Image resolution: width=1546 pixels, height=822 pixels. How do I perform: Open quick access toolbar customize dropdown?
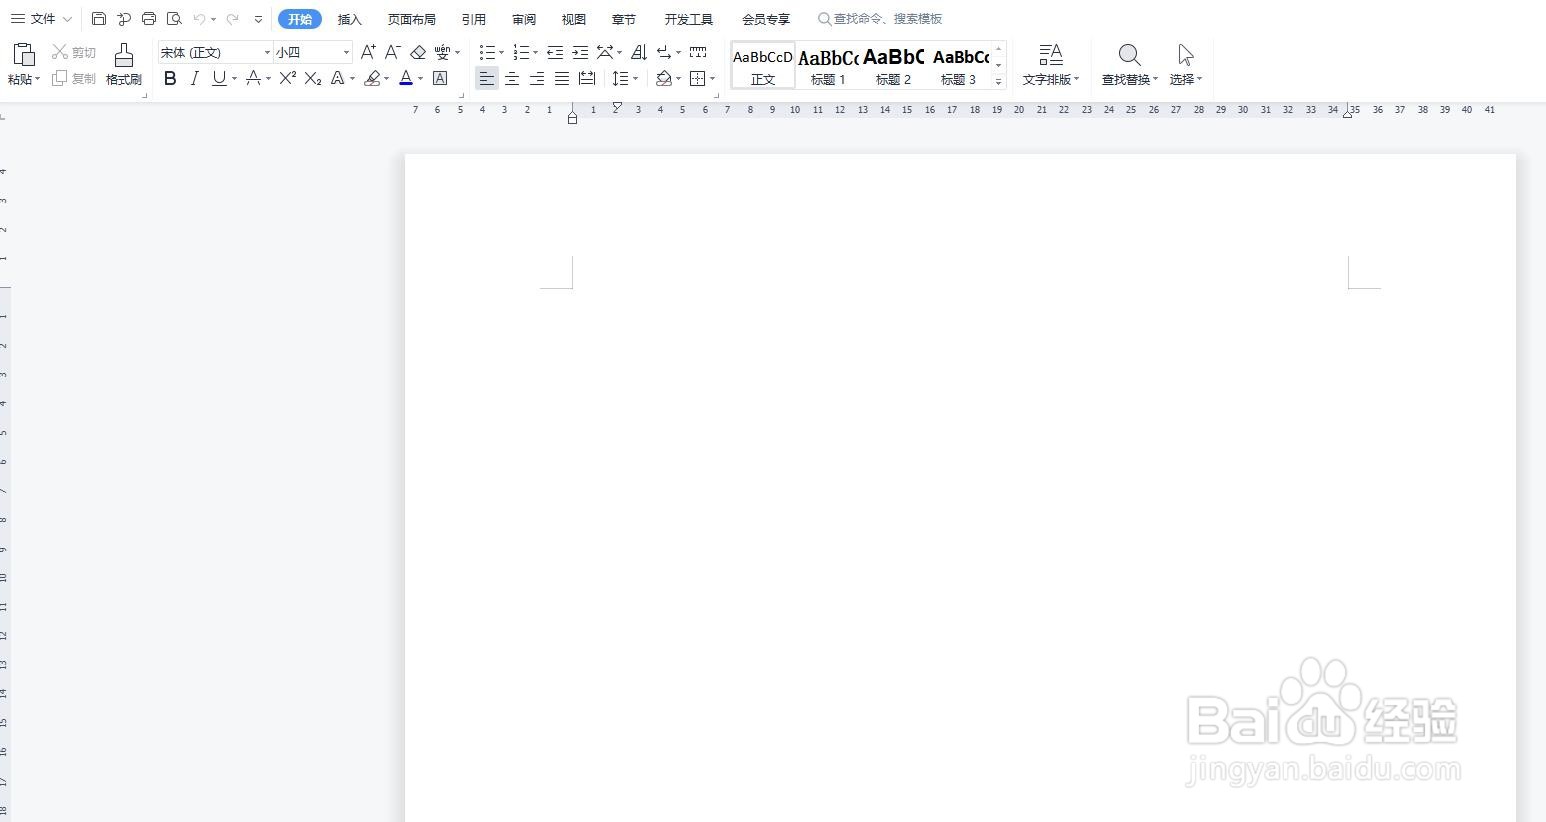(258, 19)
